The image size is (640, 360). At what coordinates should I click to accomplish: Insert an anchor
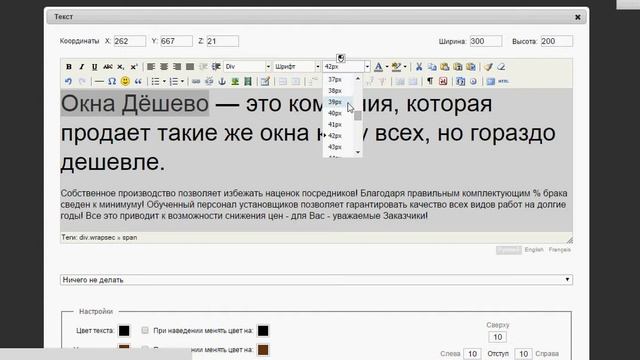222,82
